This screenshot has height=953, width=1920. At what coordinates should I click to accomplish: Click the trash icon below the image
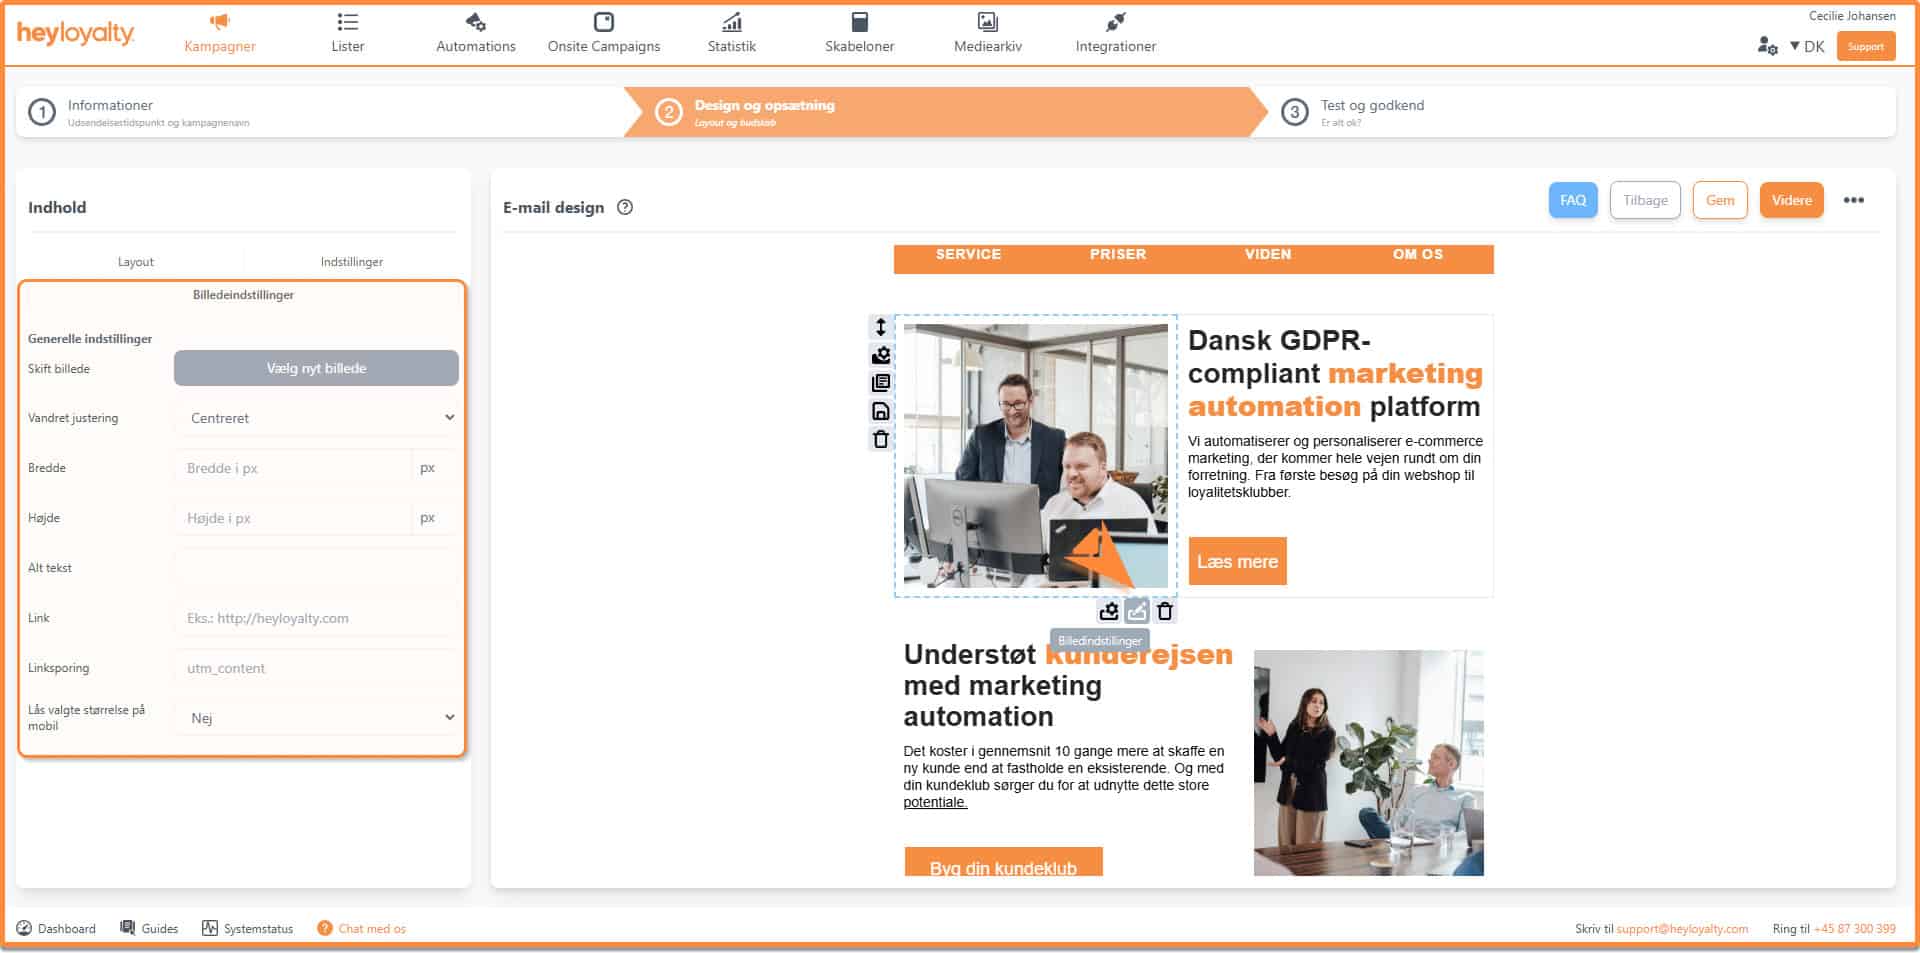(x=1165, y=611)
